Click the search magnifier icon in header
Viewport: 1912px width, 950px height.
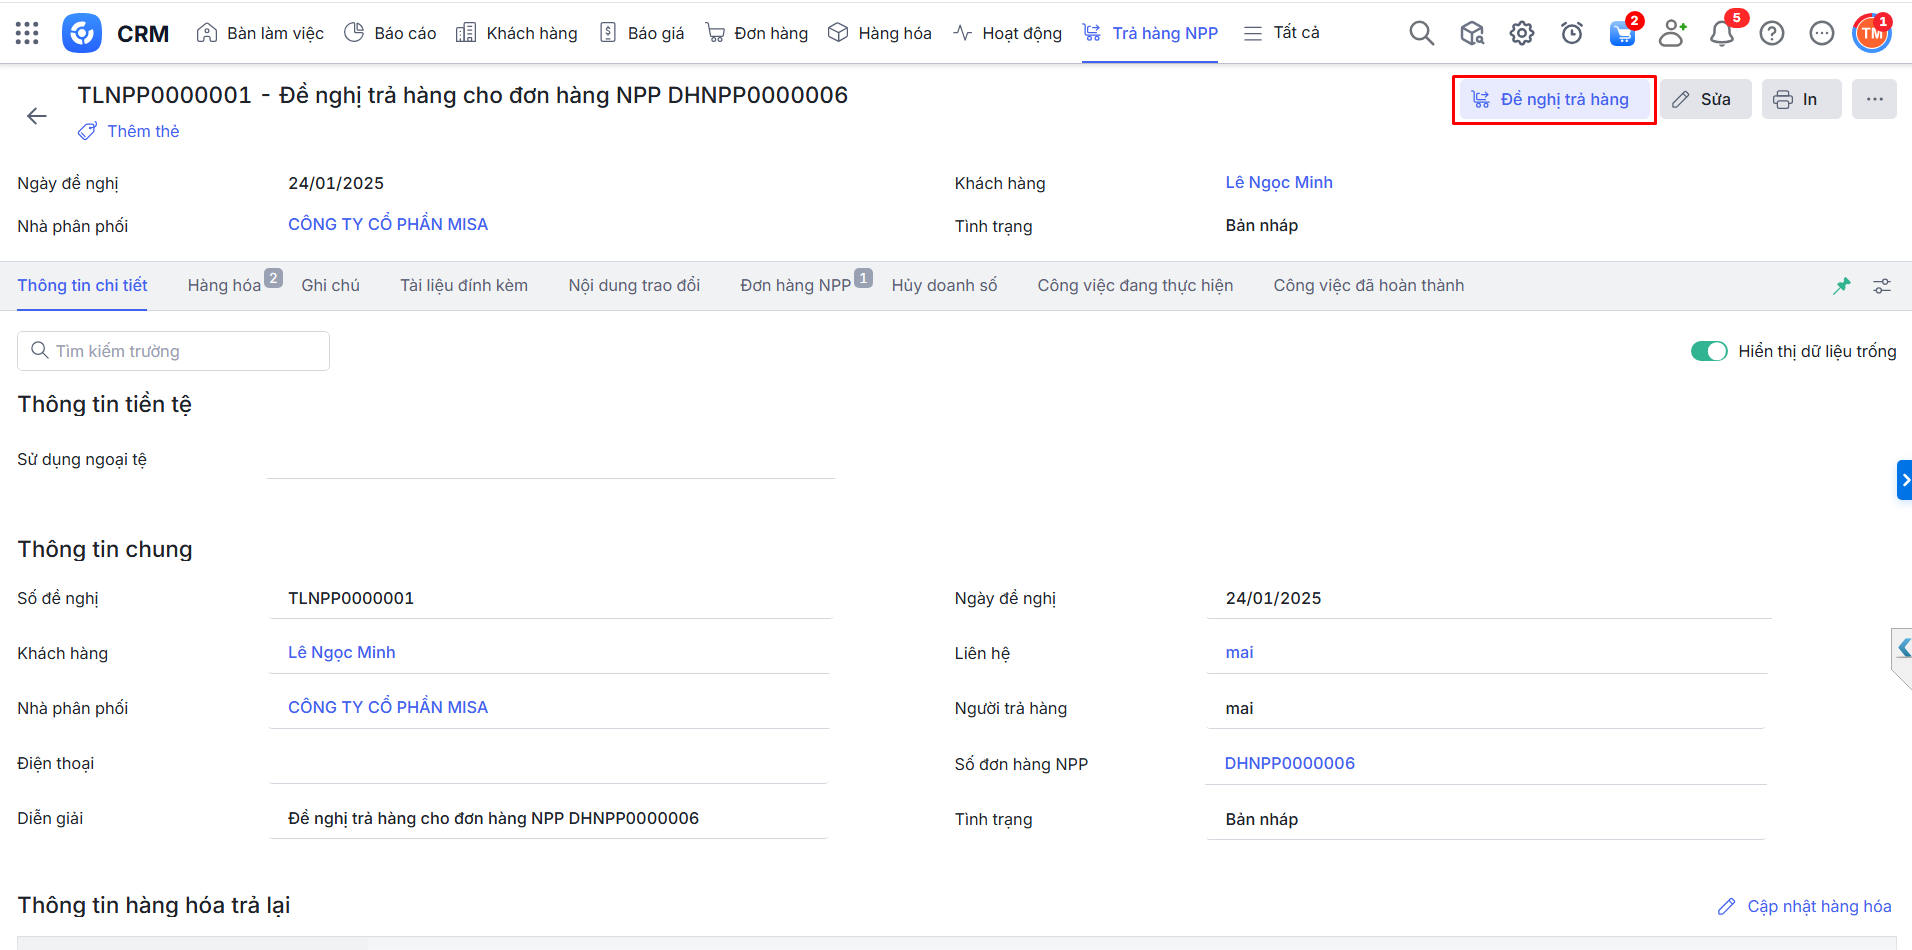[x=1421, y=33]
